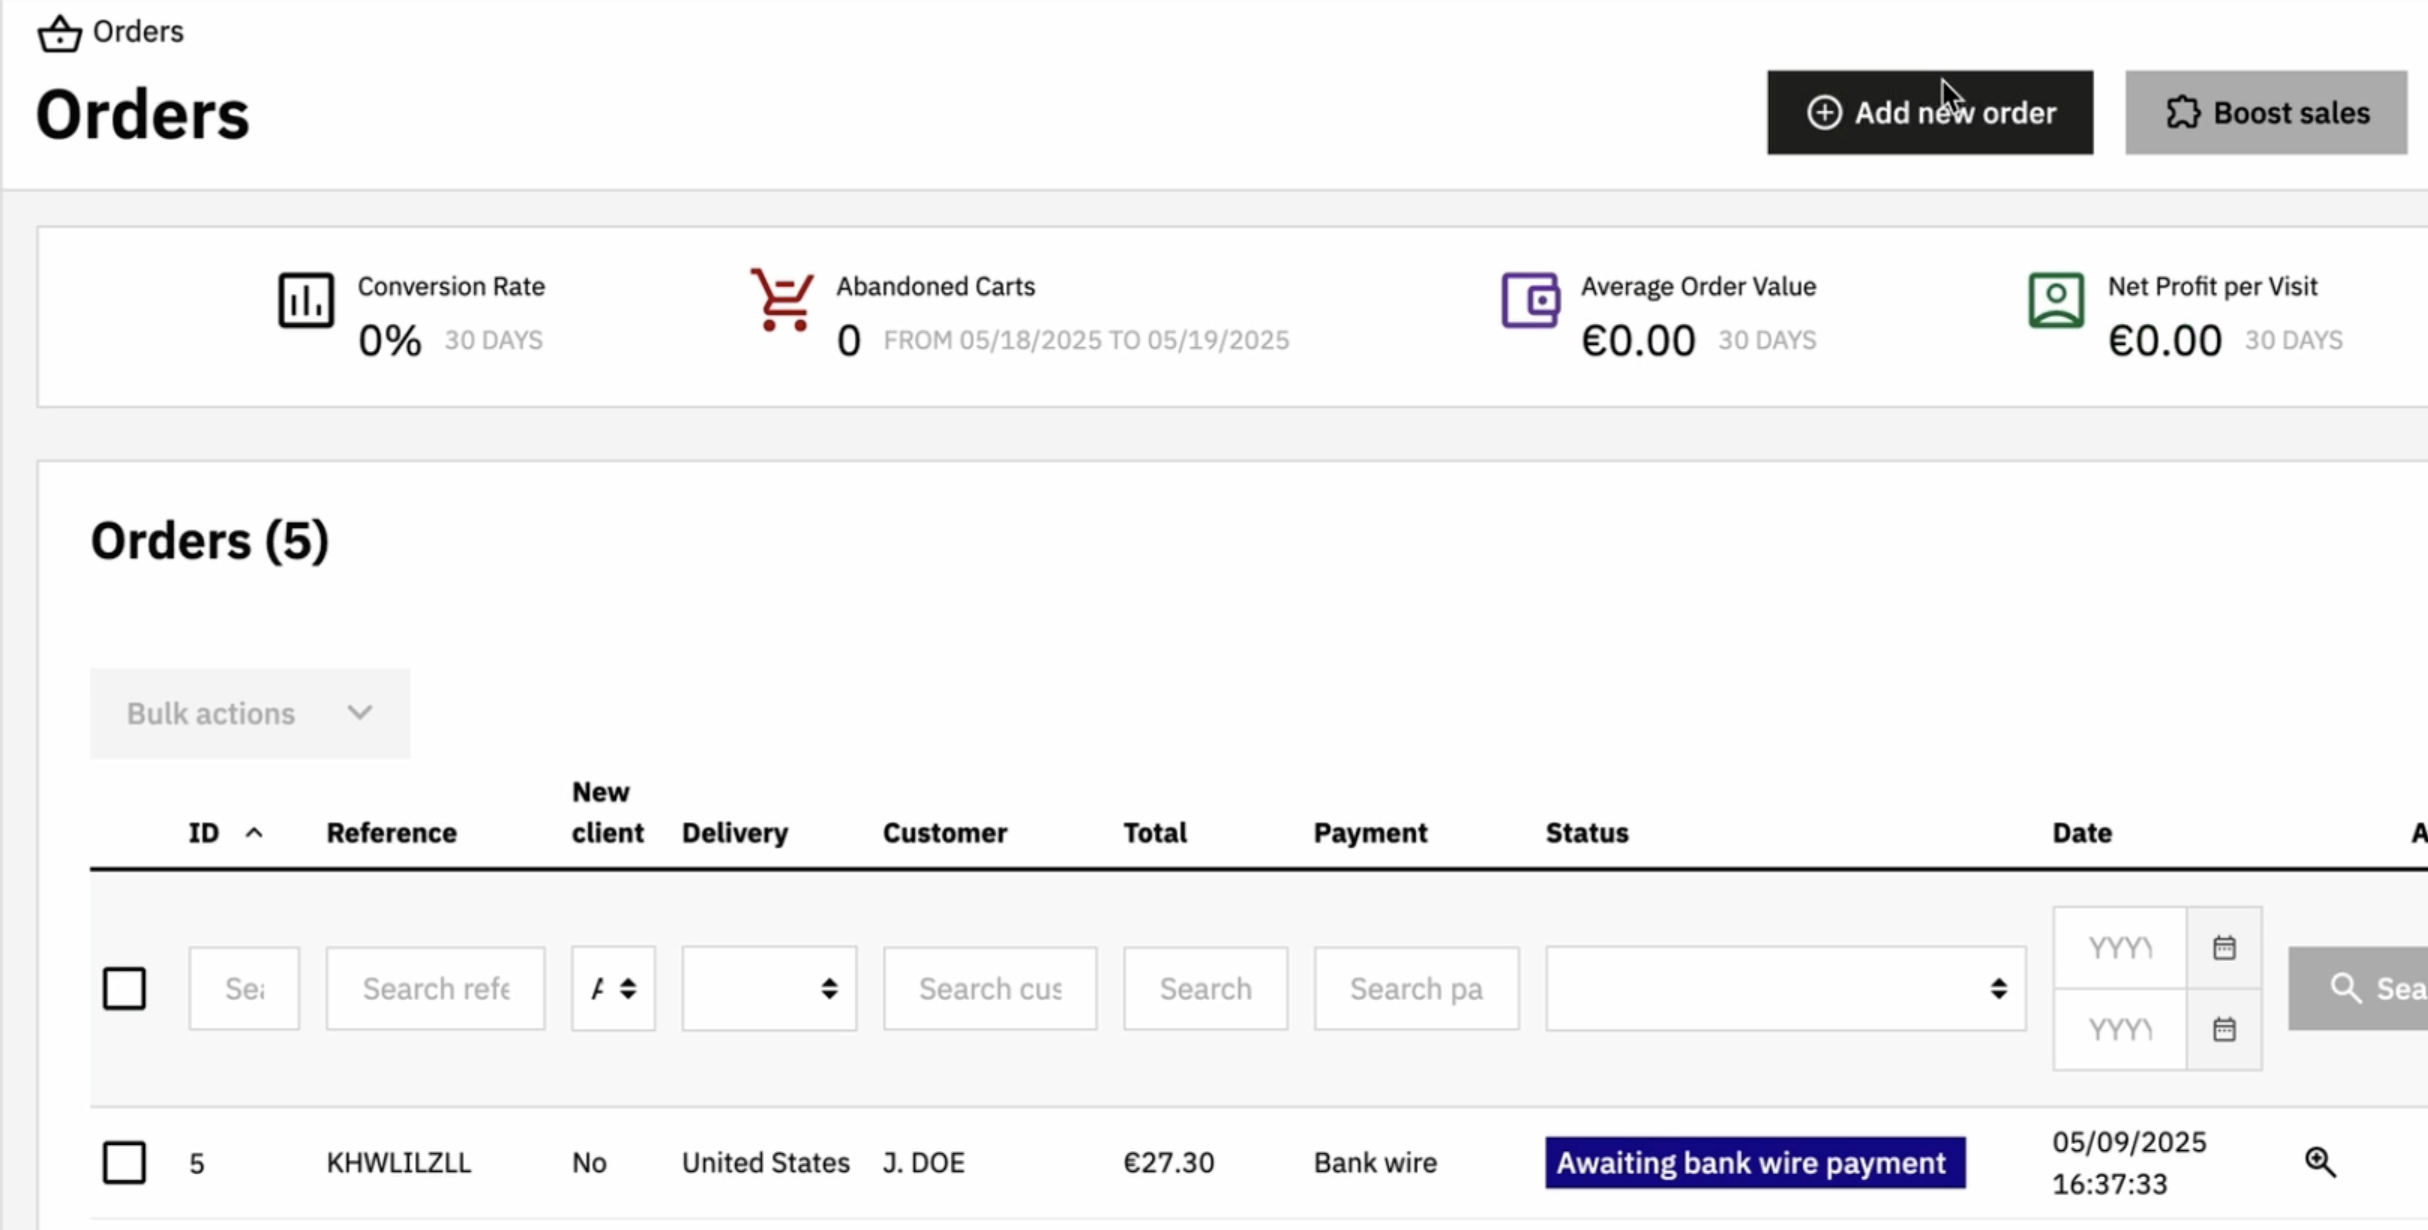Click the Add new order button
Screen dimensions: 2428x1230
point(1929,112)
